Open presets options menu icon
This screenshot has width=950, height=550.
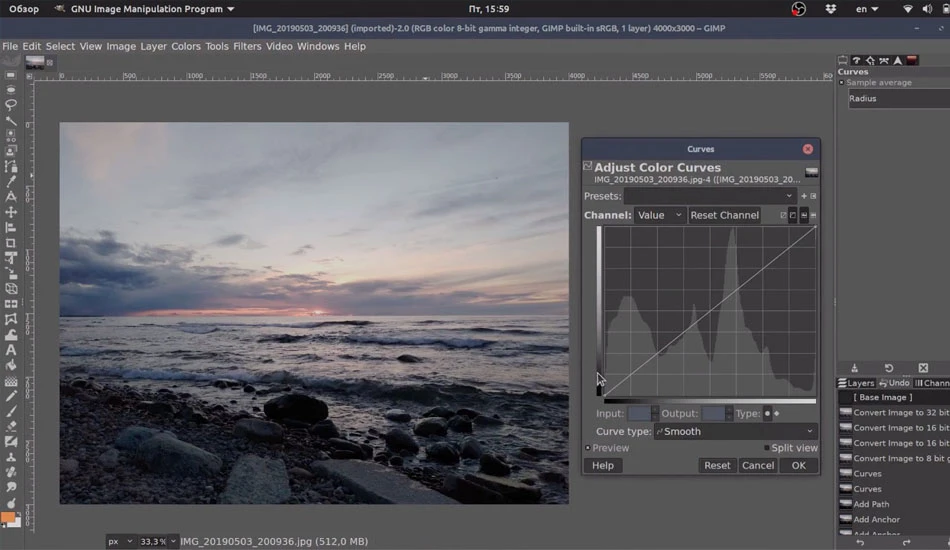813,196
